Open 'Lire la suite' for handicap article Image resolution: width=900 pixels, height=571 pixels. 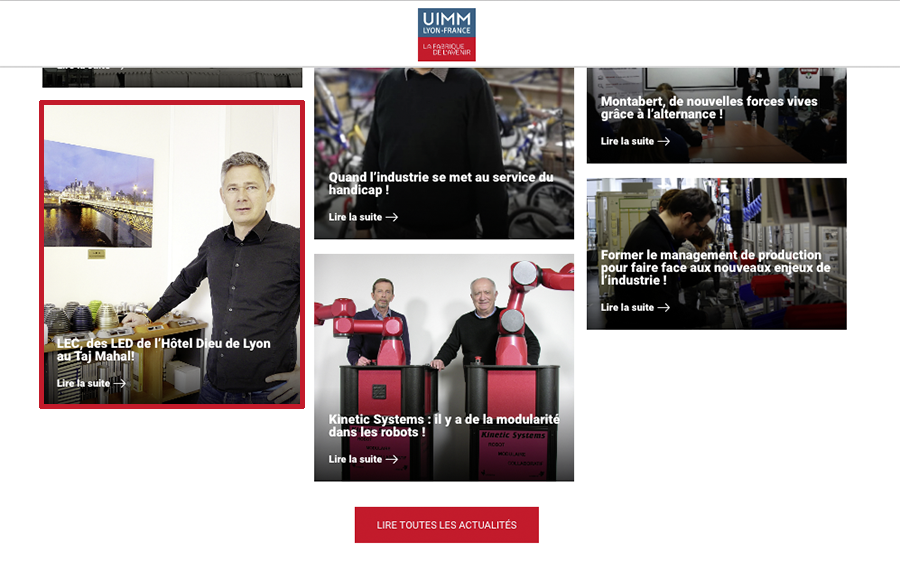[355, 217]
